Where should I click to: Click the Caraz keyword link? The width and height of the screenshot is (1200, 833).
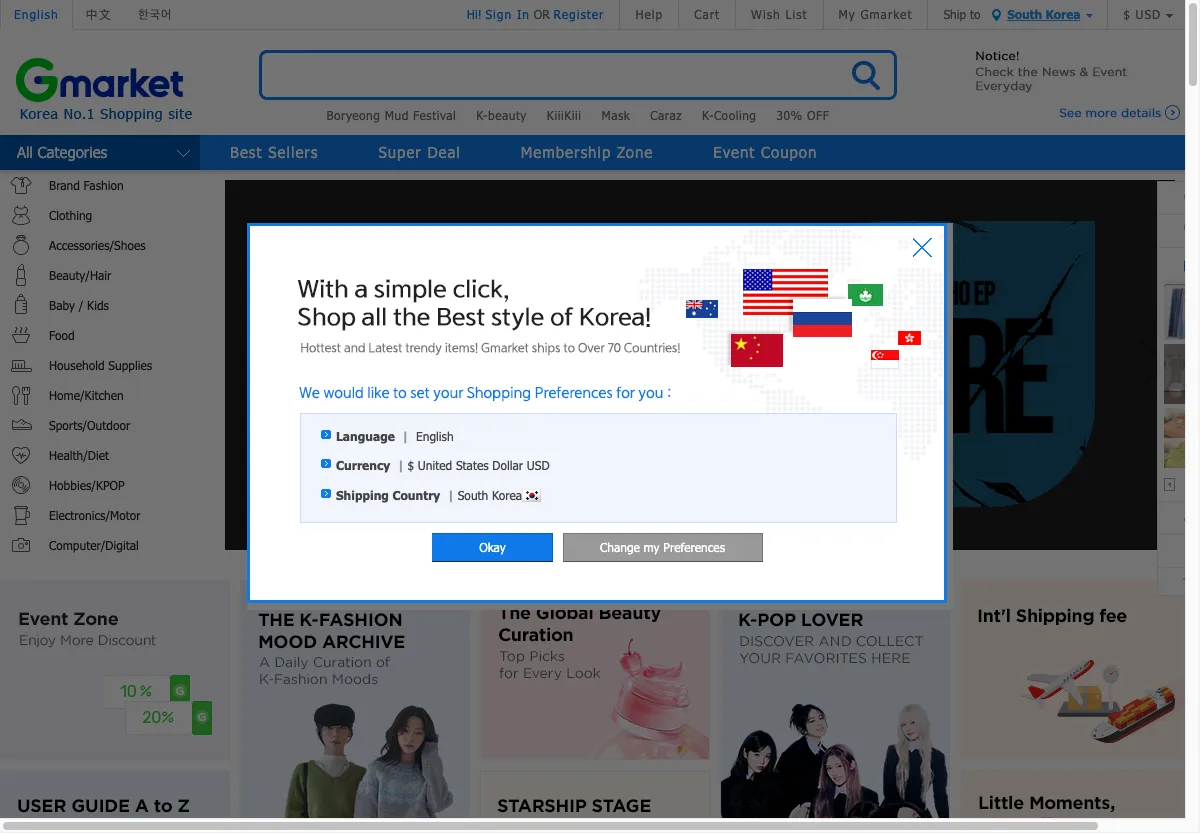(x=666, y=116)
